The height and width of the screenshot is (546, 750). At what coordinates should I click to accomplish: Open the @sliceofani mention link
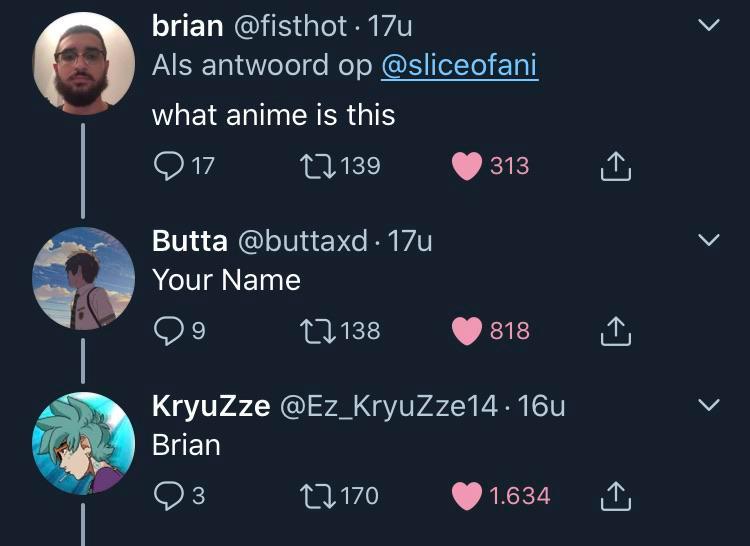click(x=459, y=66)
